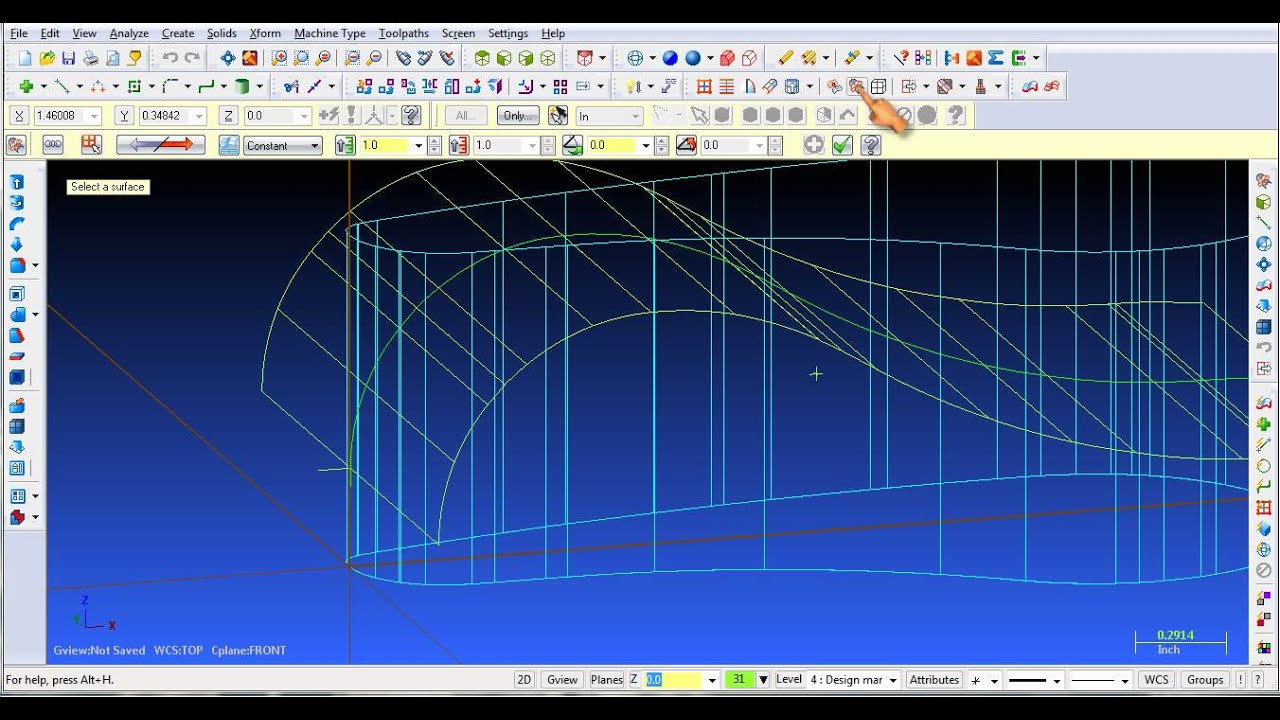Image resolution: width=1280 pixels, height=720 pixels.
Task: Select the Create Line tool
Action: [x=62, y=86]
